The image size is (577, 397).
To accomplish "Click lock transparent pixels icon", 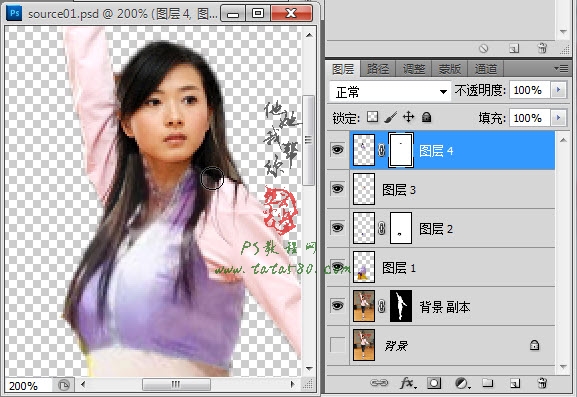I will (x=372, y=117).
